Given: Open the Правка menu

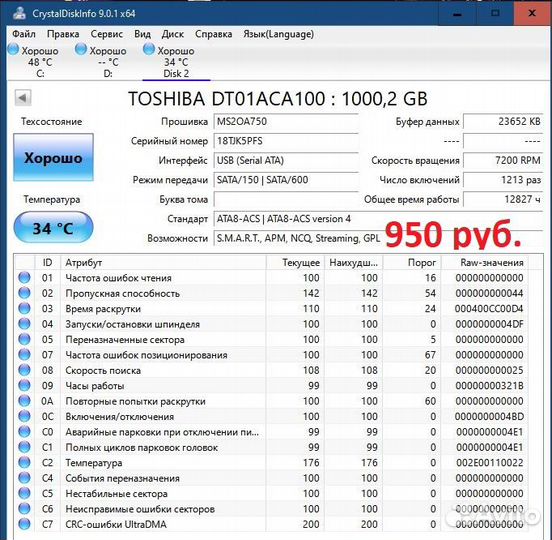Looking at the screenshot, I should click(x=63, y=34).
